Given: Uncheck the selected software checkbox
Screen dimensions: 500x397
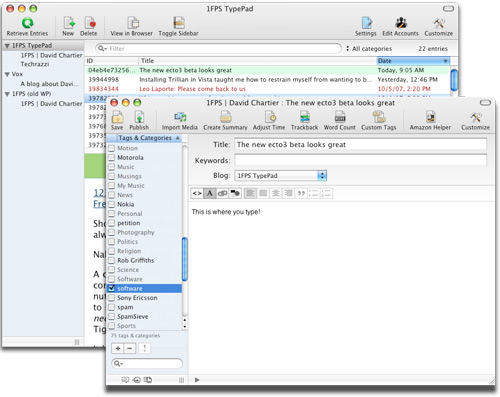Looking at the screenshot, I should click(112, 288).
